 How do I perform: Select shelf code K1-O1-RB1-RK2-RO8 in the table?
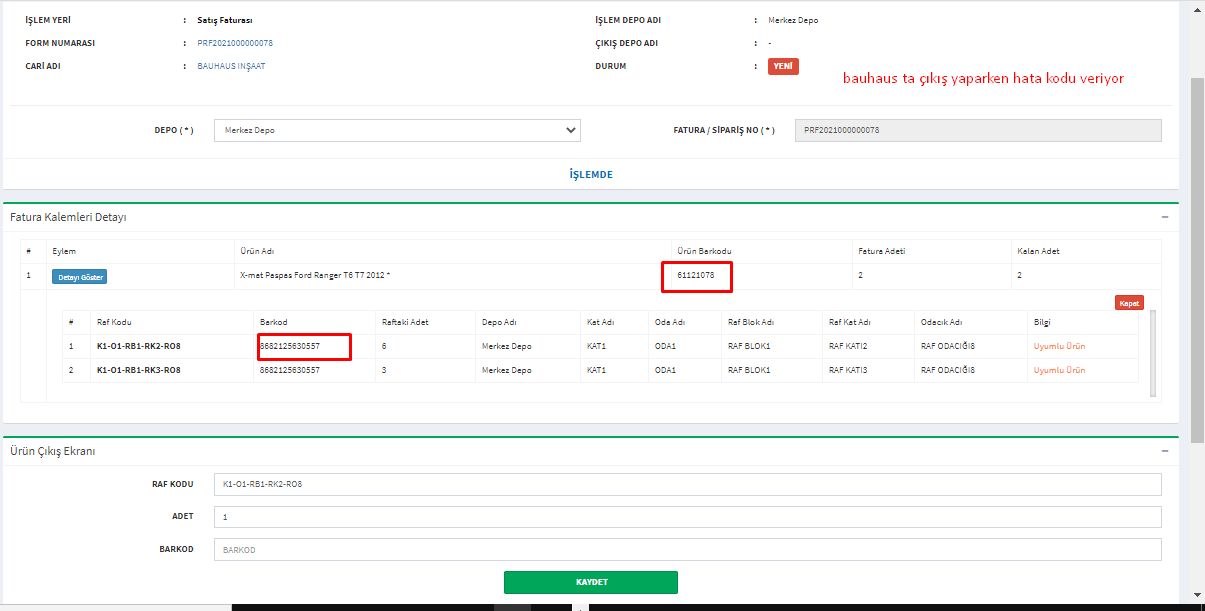(138, 346)
